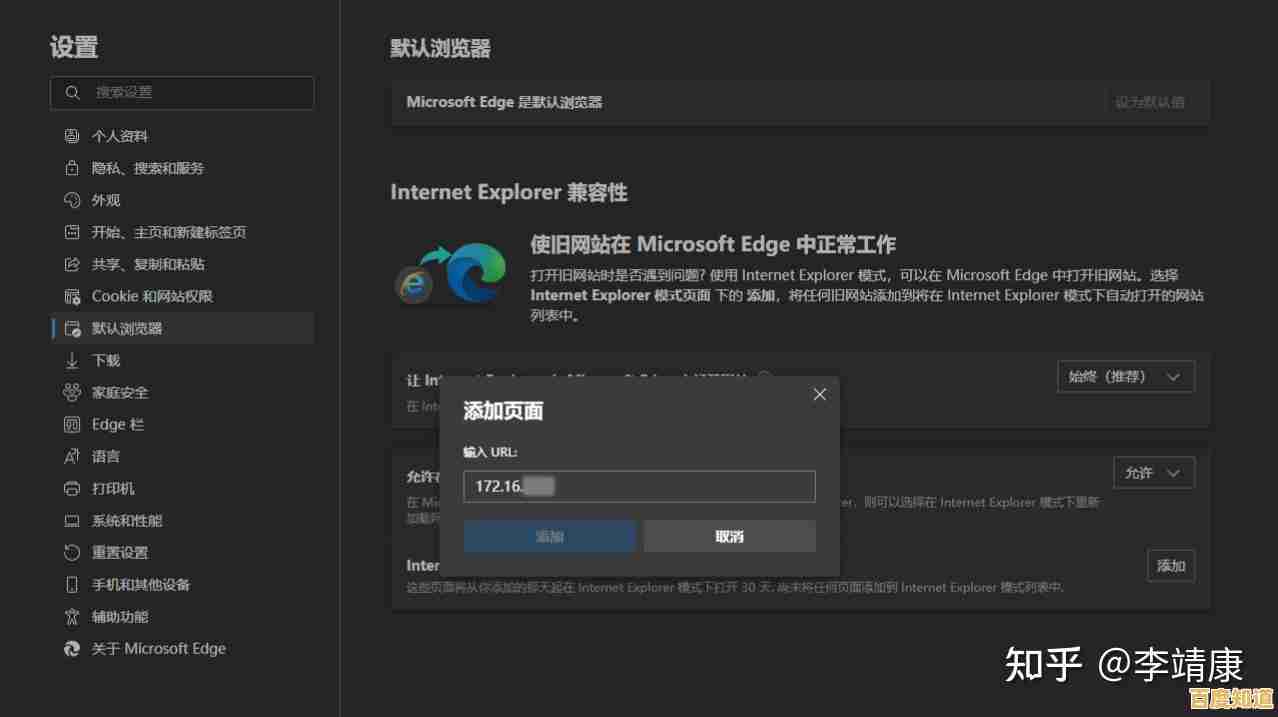Click the 打印机 printer icon
The width and height of the screenshot is (1278, 717).
tap(71, 488)
